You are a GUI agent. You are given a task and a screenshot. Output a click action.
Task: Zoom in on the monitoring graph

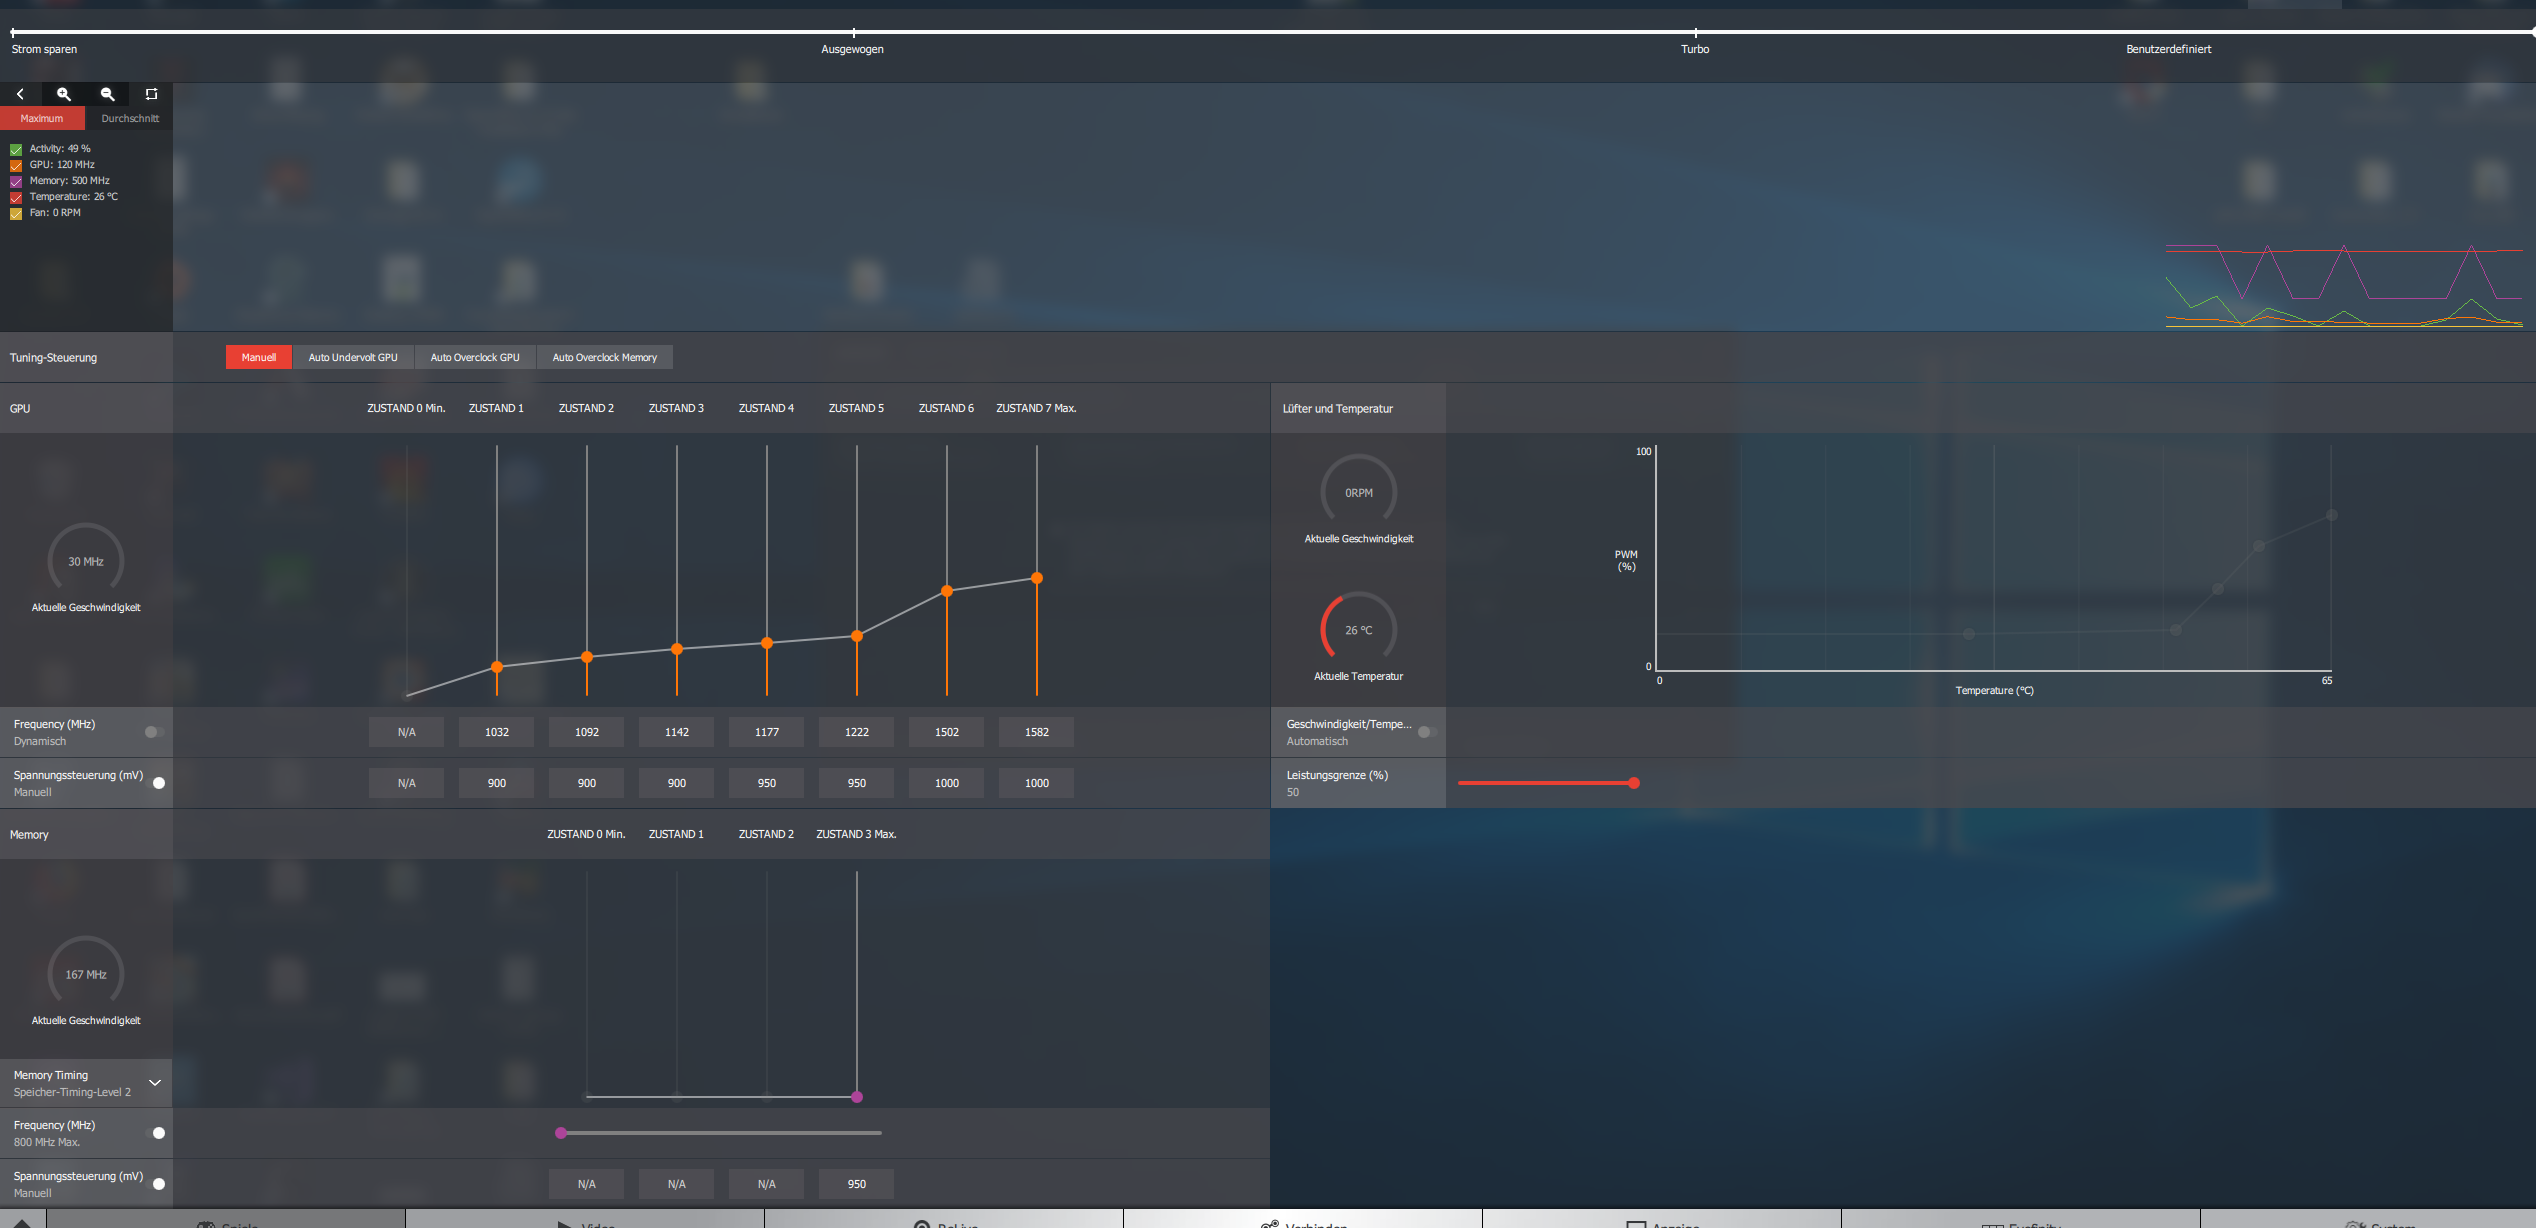64,94
